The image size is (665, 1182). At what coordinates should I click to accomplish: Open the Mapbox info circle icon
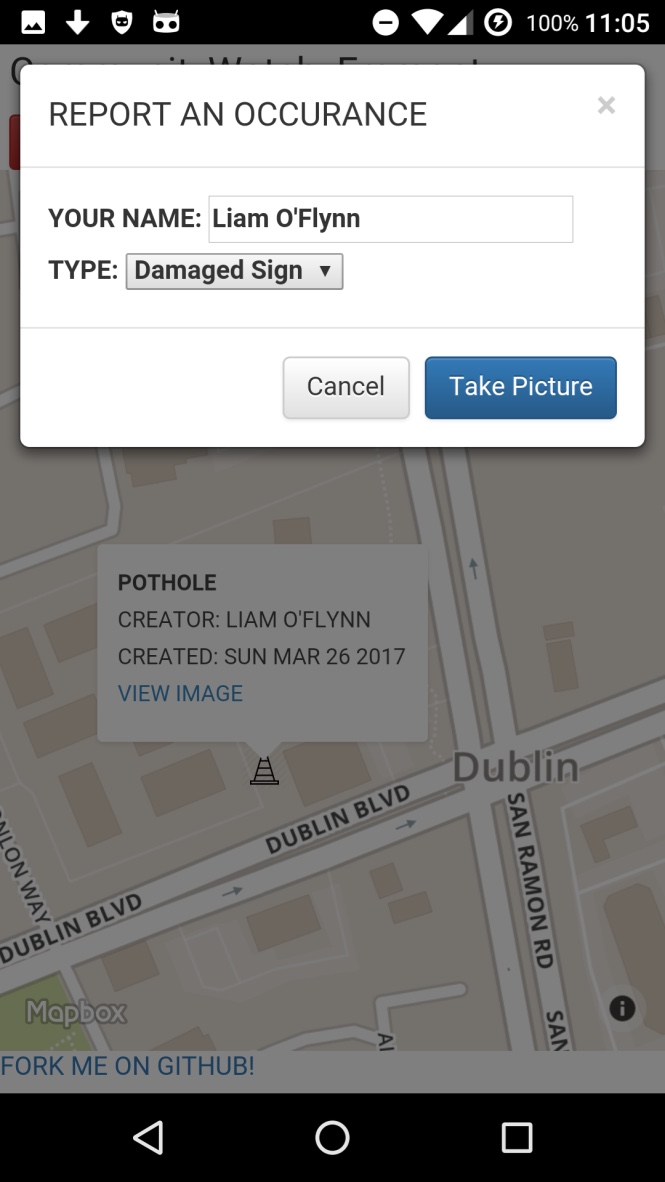point(622,1008)
